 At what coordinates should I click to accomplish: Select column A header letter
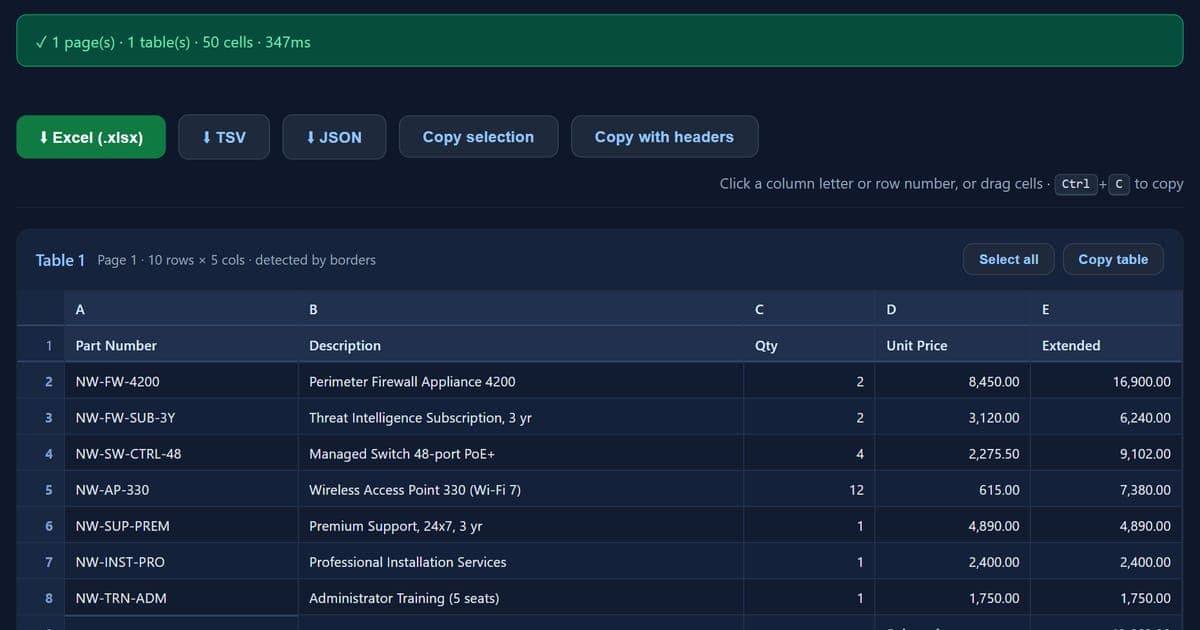click(182, 309)
